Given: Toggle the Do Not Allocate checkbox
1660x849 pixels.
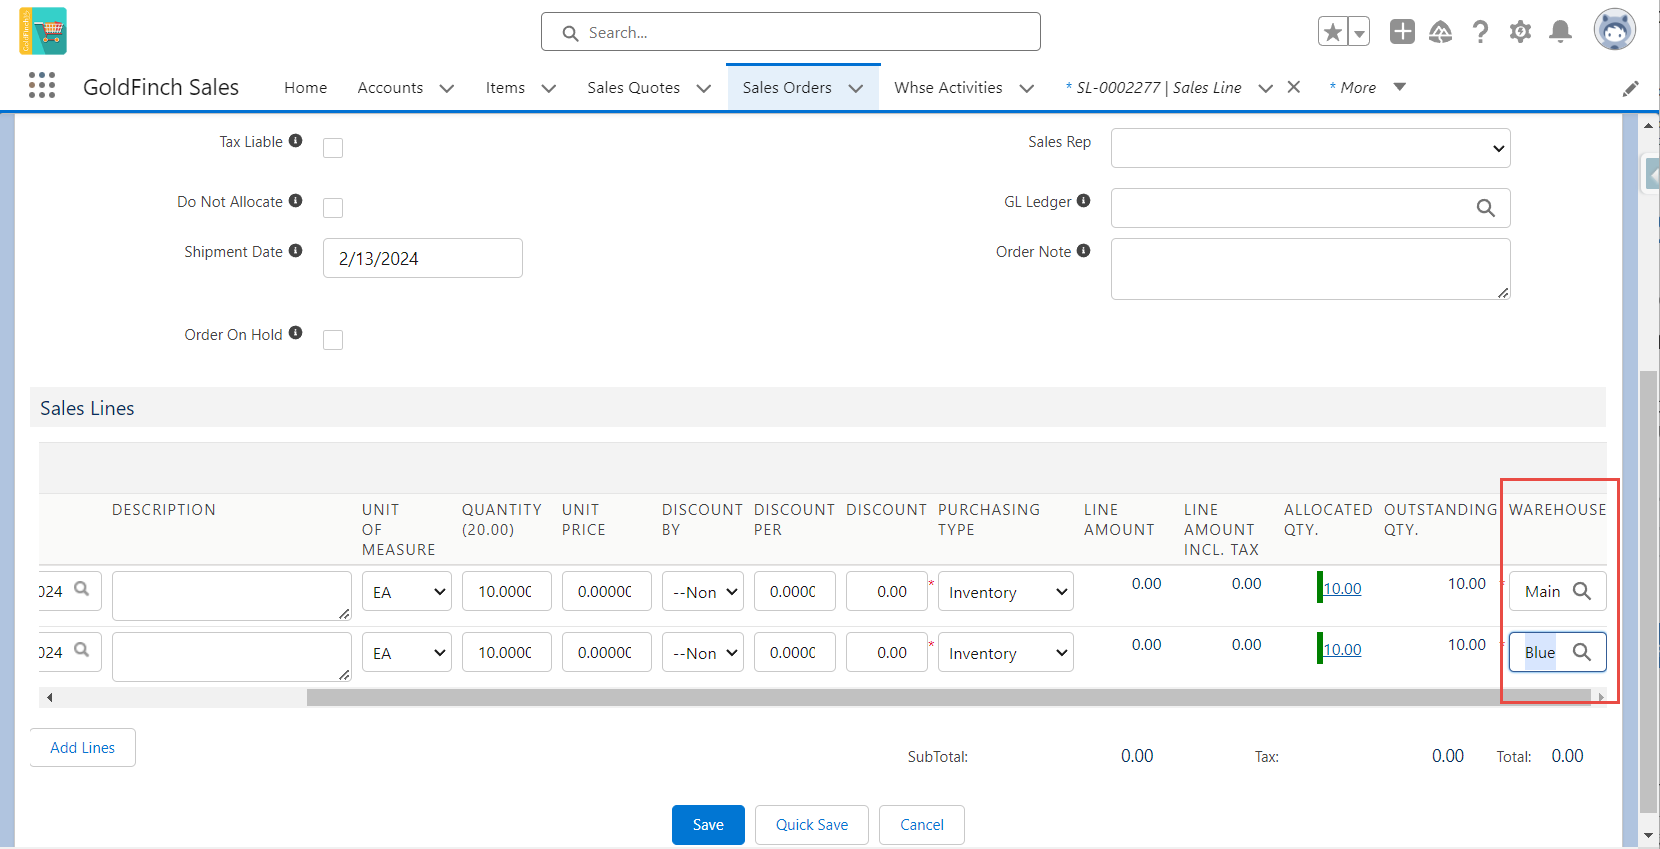Looking at the screenshot, I should click(x=333, y=208).
